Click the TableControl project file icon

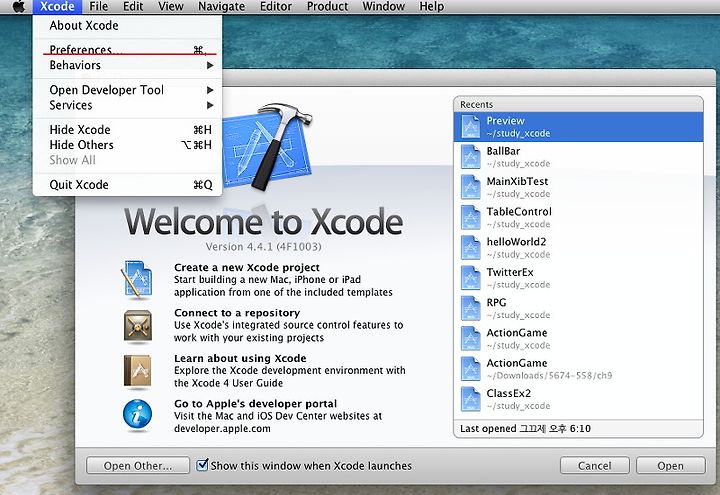[471, 218]
